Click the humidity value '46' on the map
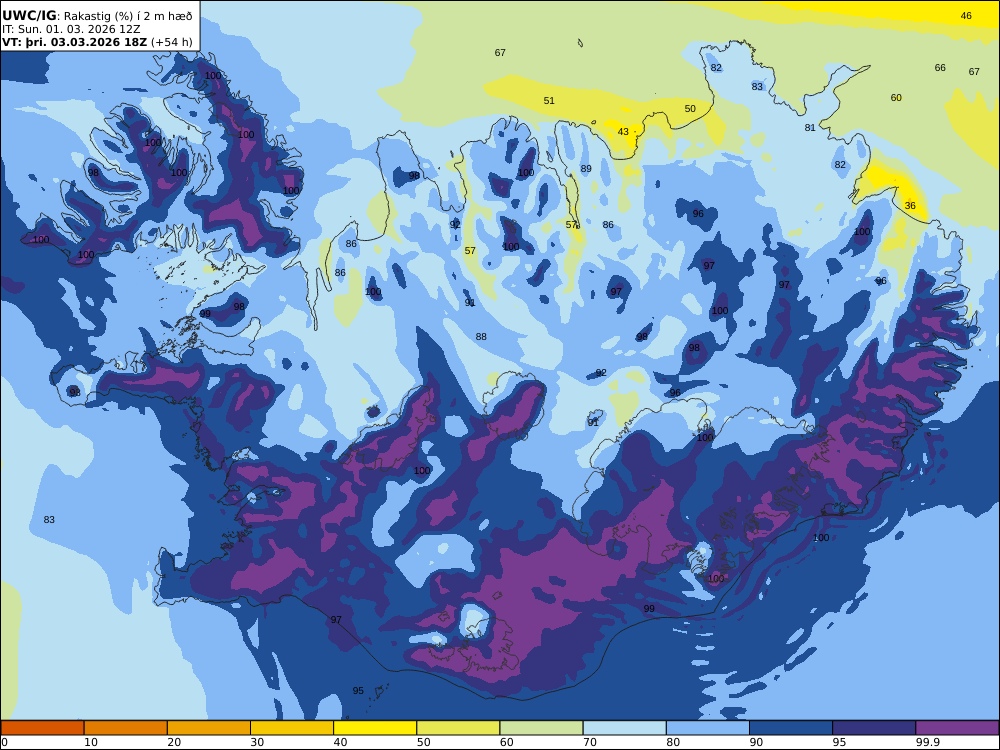This screenshot has height=750, width=1000. pos(966,15)
